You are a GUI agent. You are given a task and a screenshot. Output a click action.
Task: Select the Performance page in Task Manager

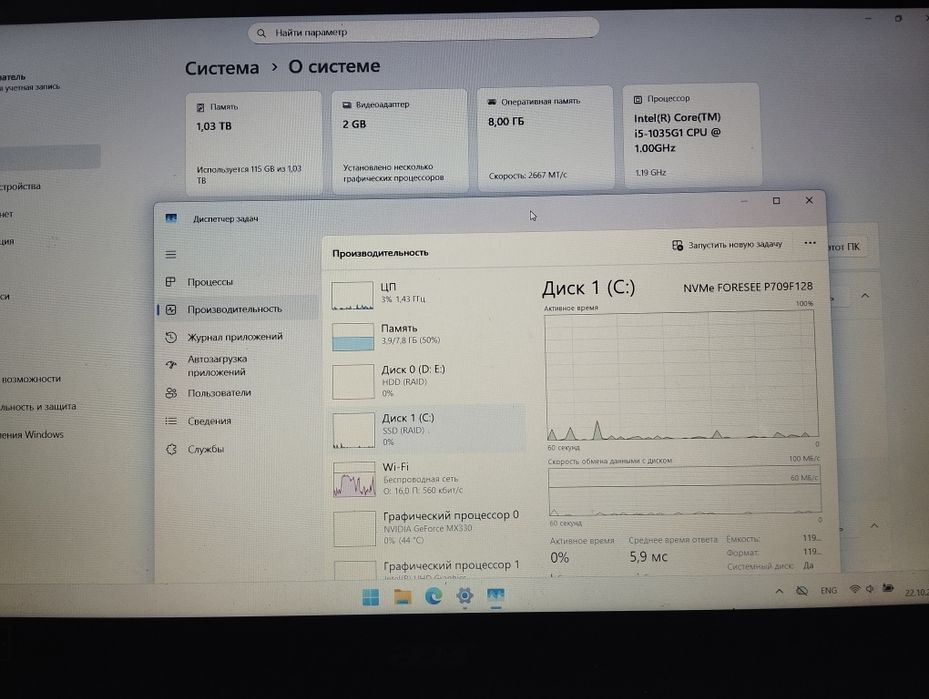pos(237,309)
